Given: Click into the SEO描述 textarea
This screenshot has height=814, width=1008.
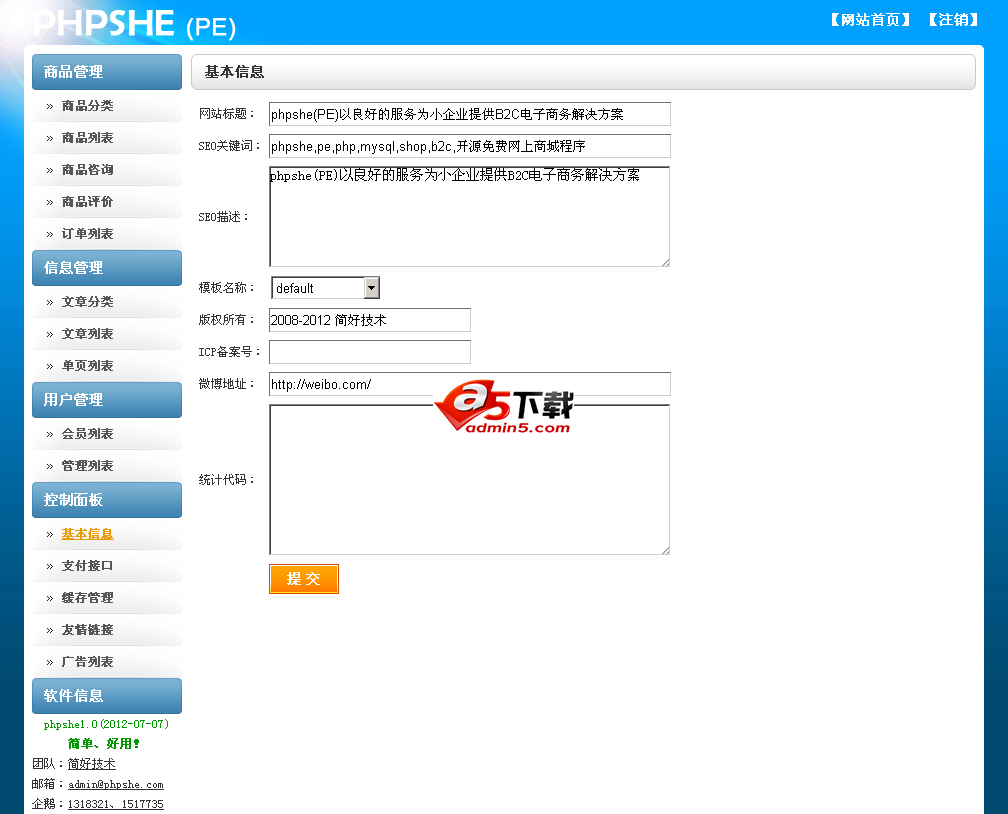Looking at the screenshot, I should pos(469,217).
